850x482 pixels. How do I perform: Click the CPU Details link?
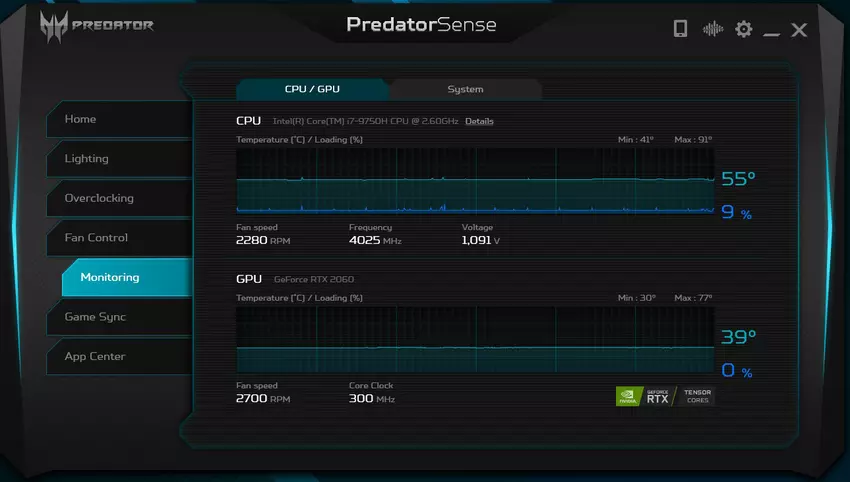point(479,121)
